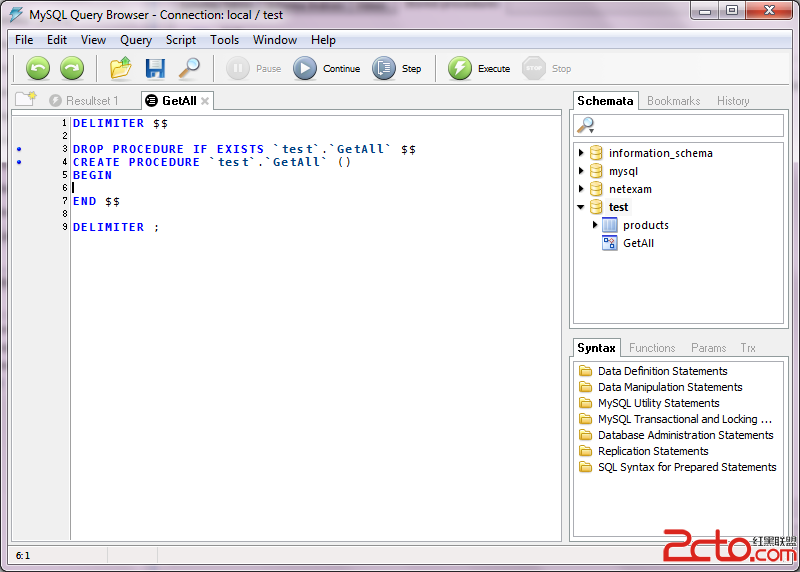800x572 pixels.
Task: Switch to the Bookmarks tab
Action: (673, 101)
